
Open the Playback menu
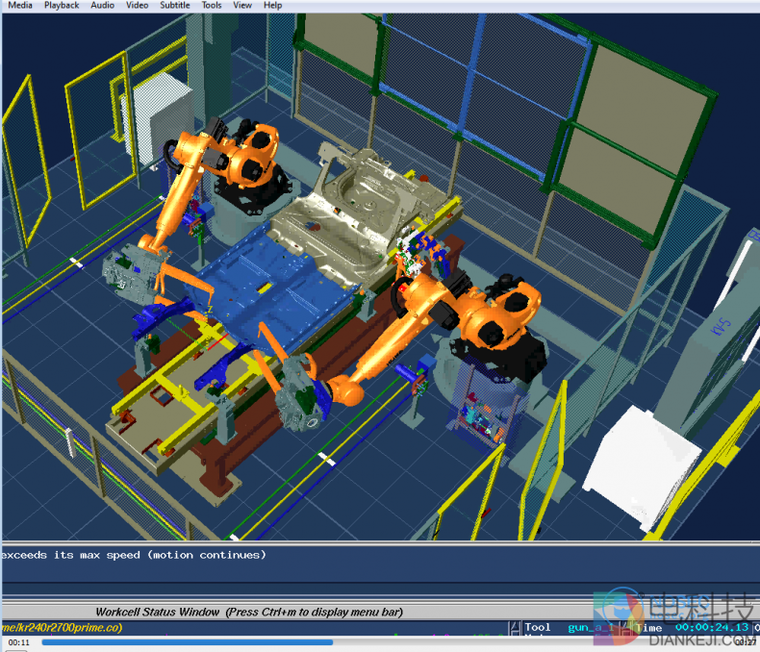pyautogui.click(x=61, y=5)
